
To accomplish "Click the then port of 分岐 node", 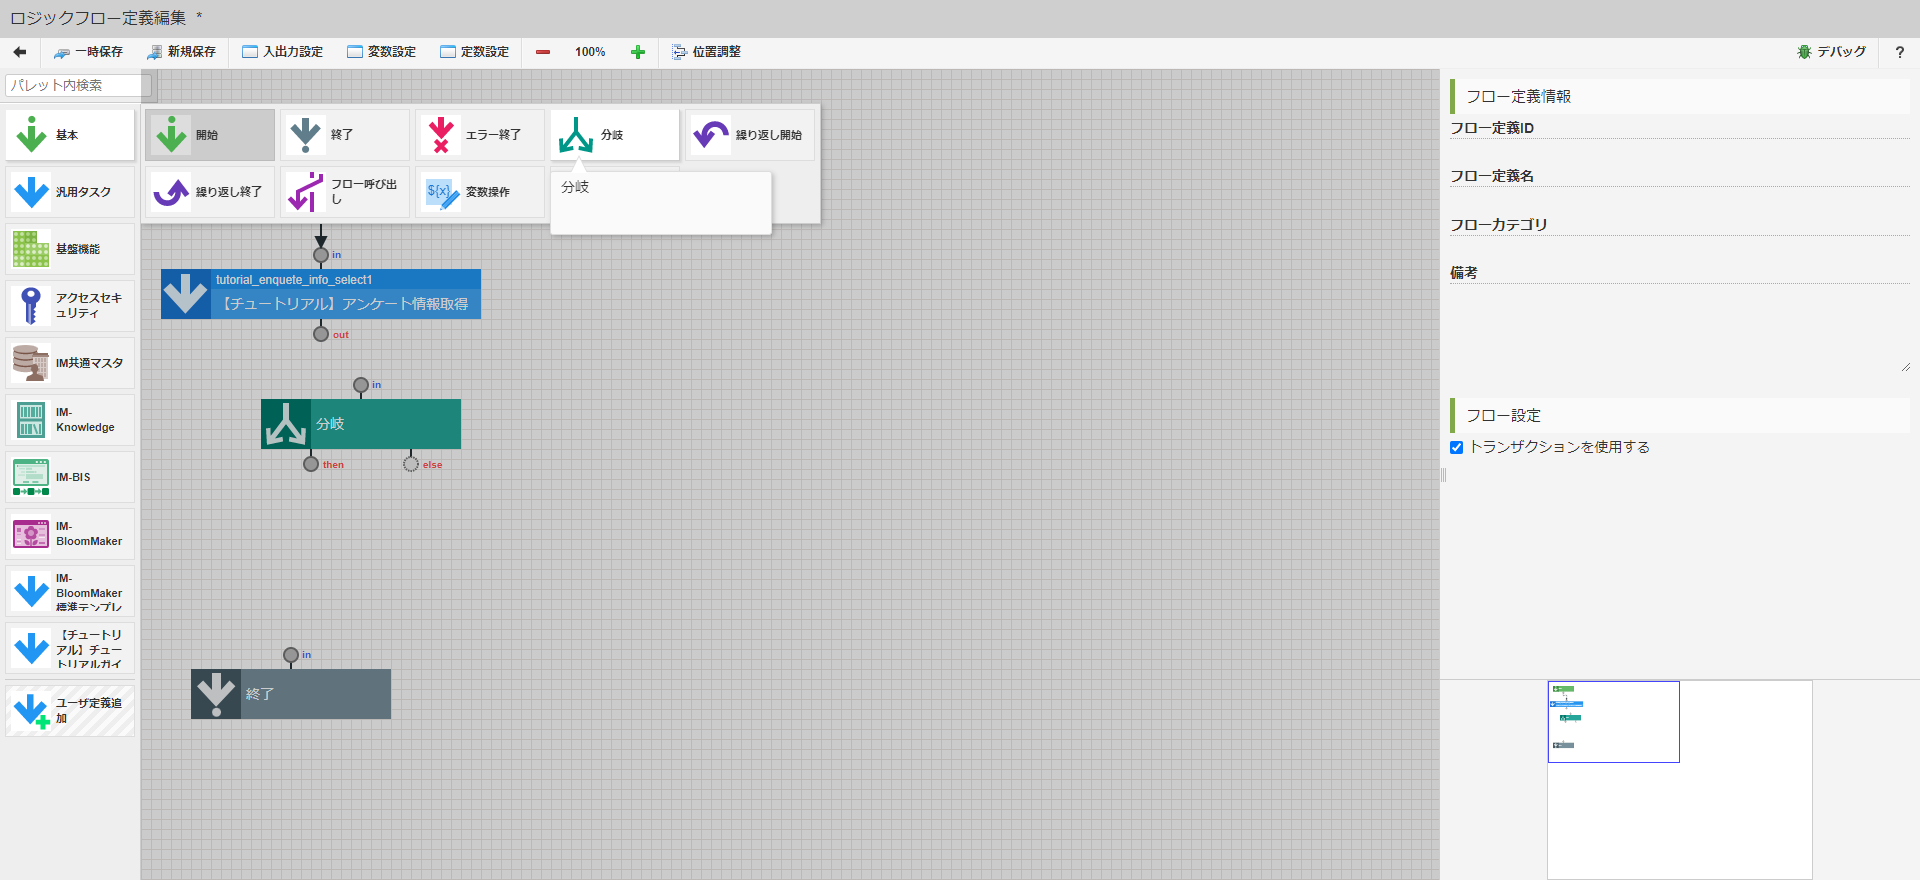I will (x=311, y=464).
